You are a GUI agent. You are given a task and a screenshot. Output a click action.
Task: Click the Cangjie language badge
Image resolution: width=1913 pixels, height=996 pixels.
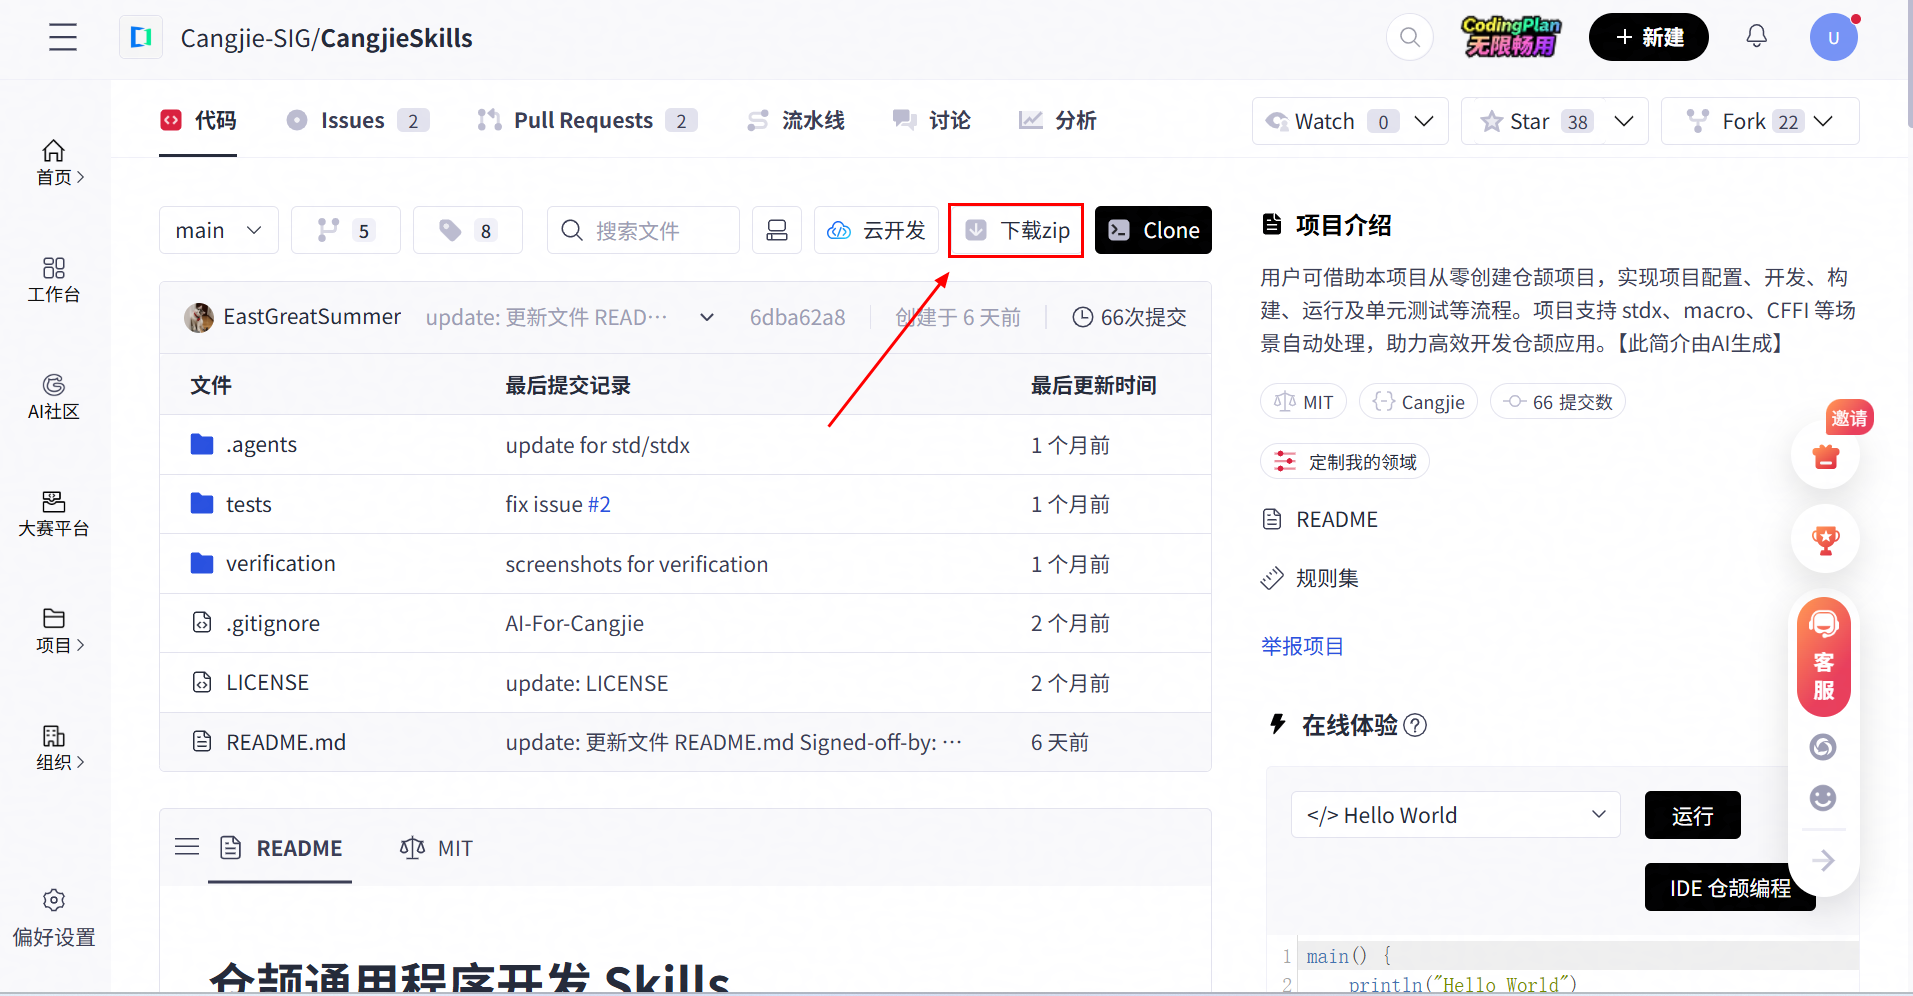pos(1418,402)
